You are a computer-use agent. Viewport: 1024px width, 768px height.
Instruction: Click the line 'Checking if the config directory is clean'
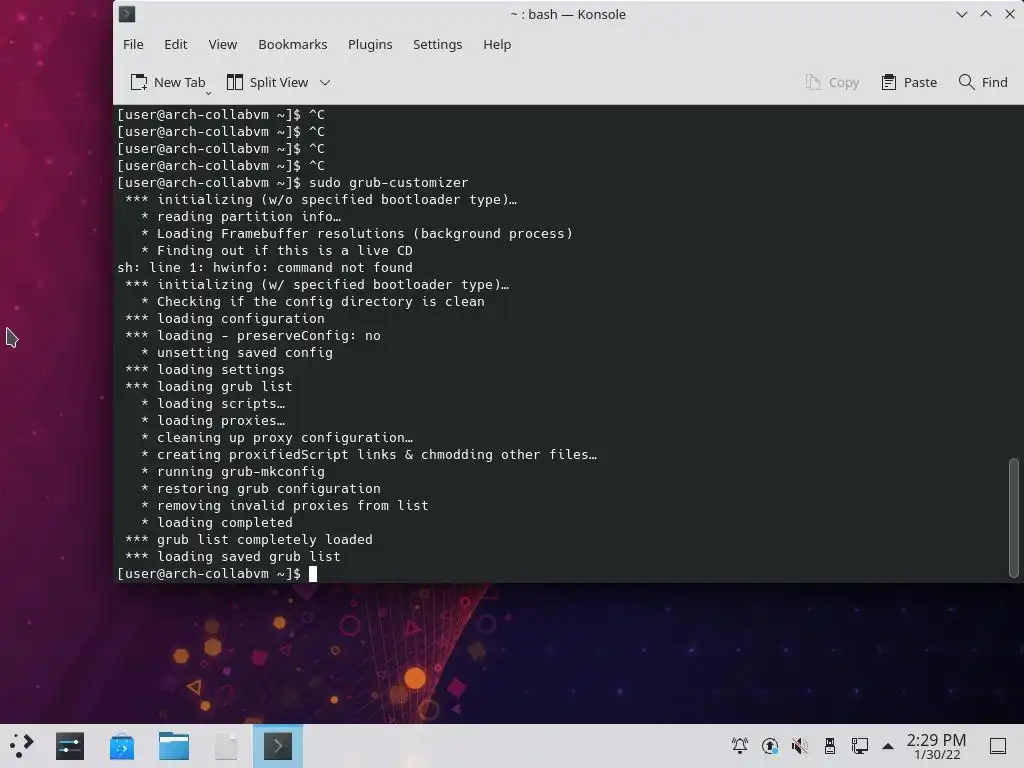click(x=321, y=302)
